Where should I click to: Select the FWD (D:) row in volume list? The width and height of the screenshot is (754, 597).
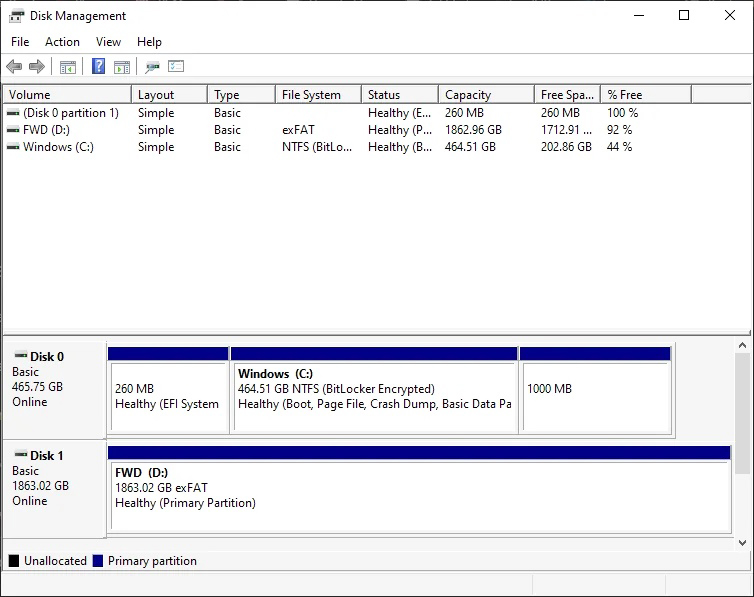[x=46, y=130]
